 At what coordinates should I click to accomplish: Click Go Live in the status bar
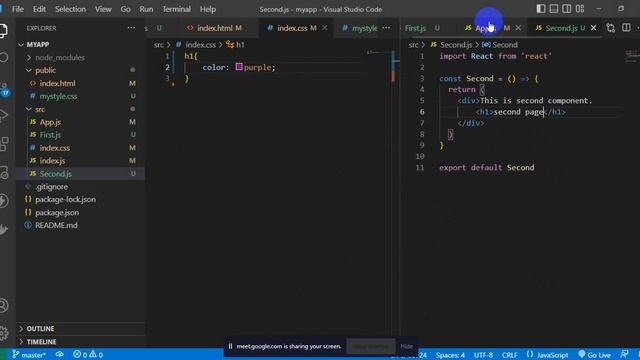coord(595,355)
